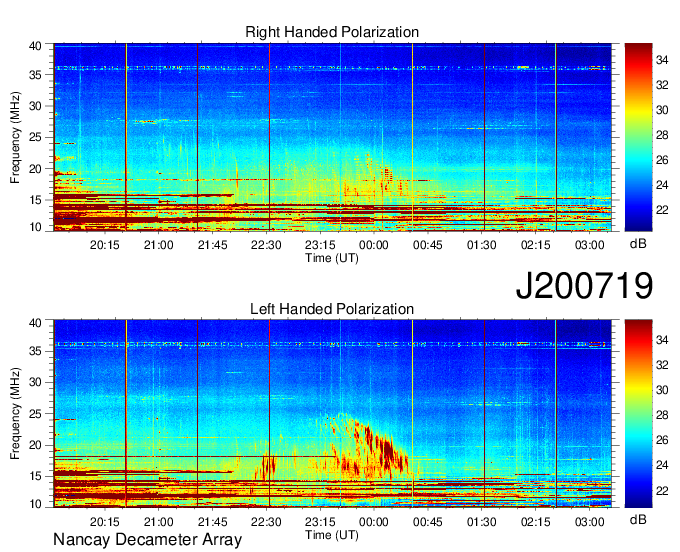Click the lower plot's Frequency (MHz) axis label

tap(15, 414)
